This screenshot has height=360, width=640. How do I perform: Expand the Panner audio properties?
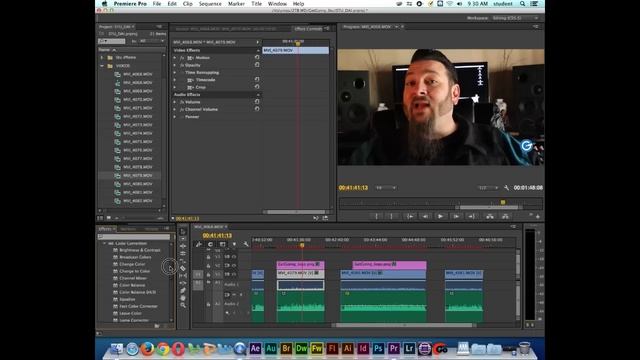(x=175, y=117)
